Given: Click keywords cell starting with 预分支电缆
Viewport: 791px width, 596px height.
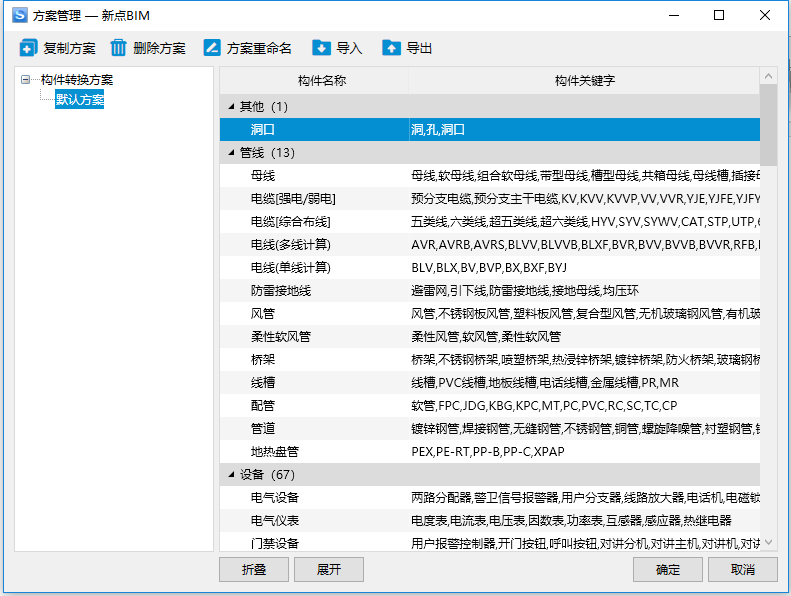Looking at the screenshot, I should [585, 199].
